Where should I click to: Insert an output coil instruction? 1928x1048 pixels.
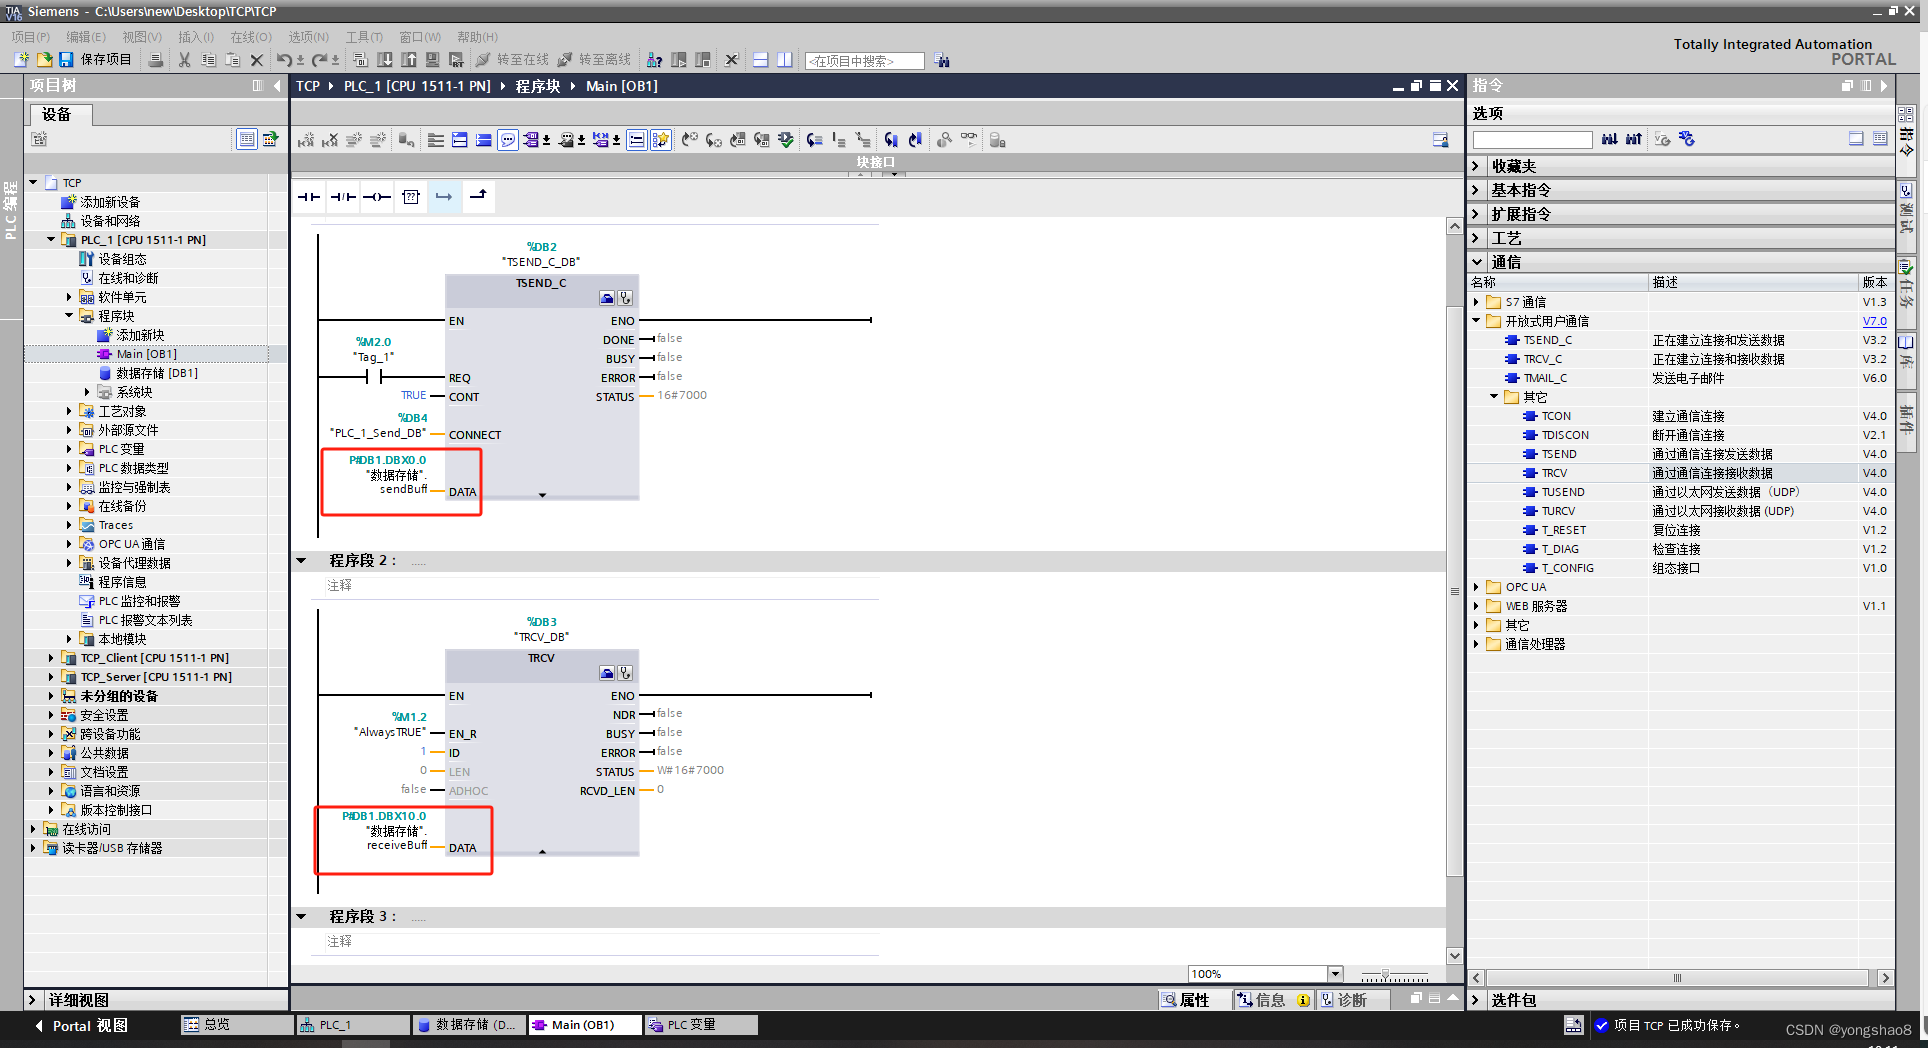click(x=376, y=197)
